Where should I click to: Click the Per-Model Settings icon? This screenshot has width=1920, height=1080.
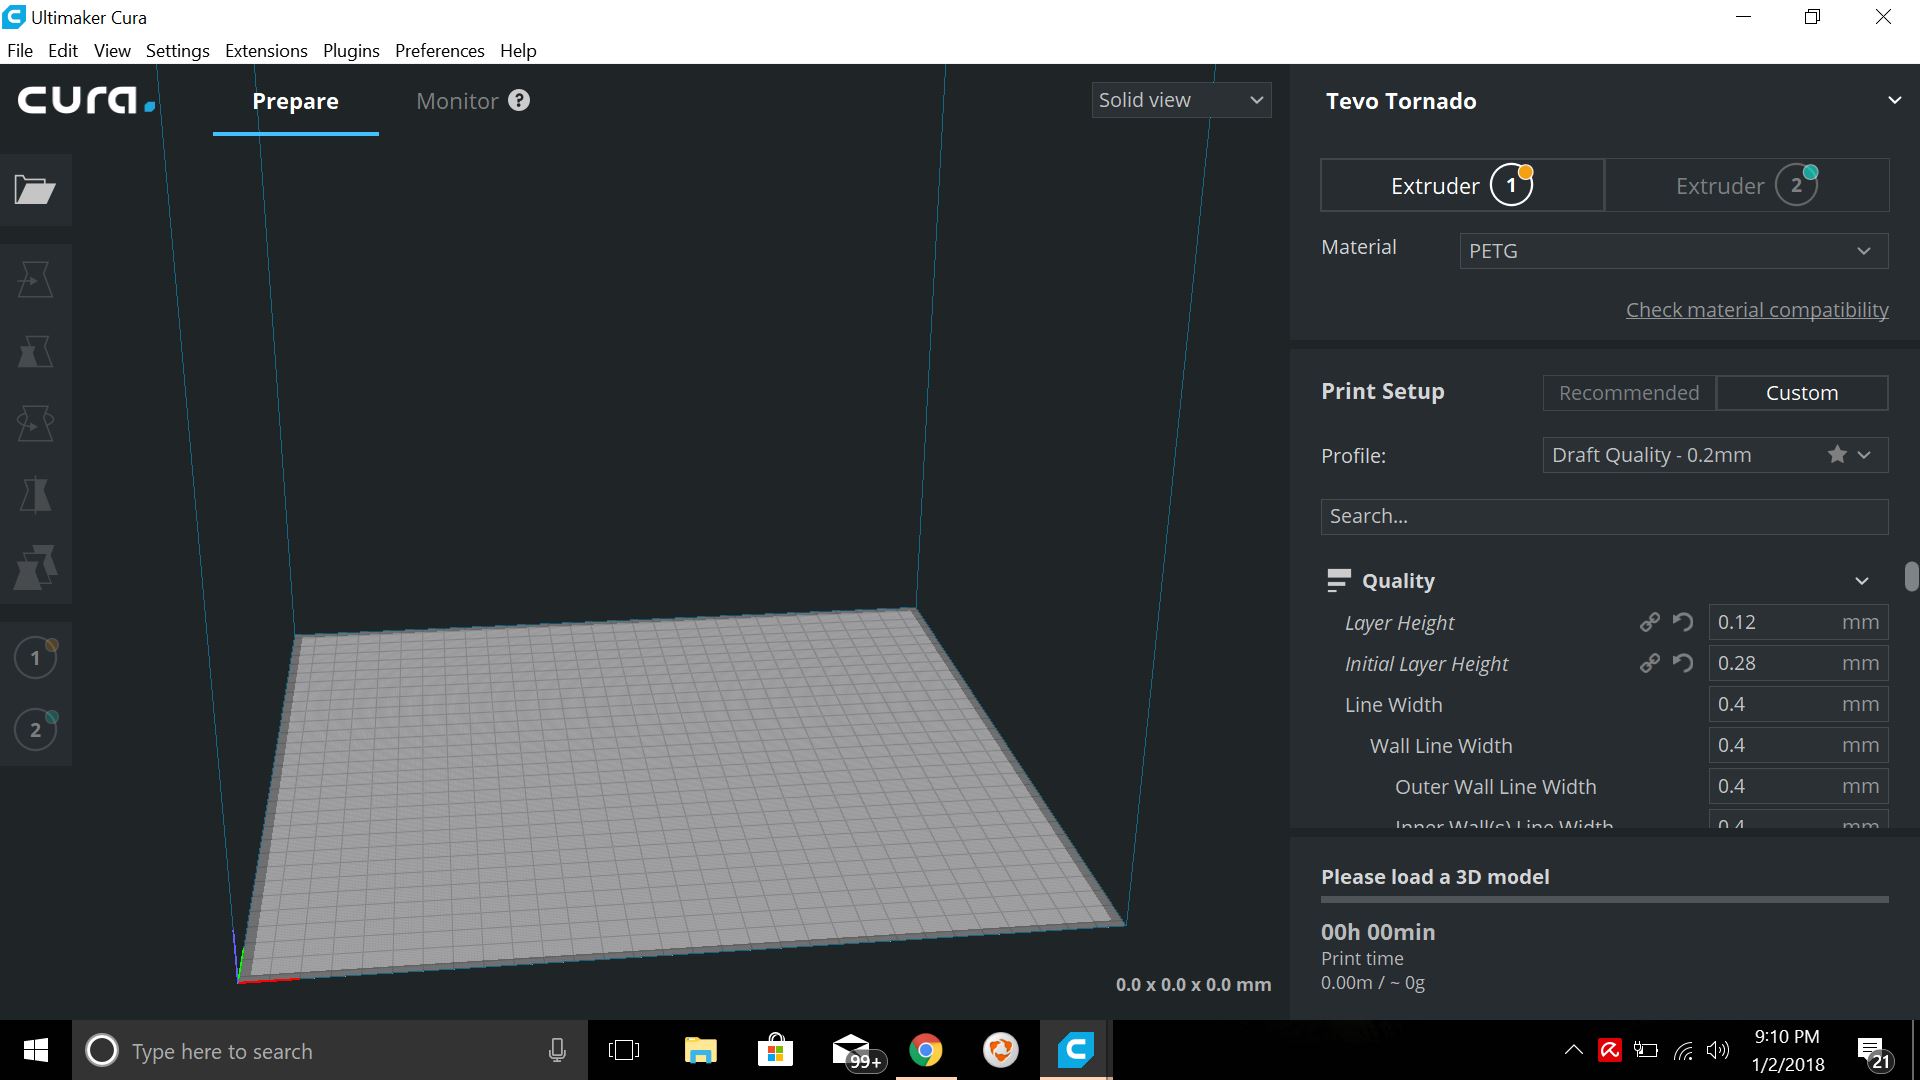pyautogui.click(x=36, y=568)
